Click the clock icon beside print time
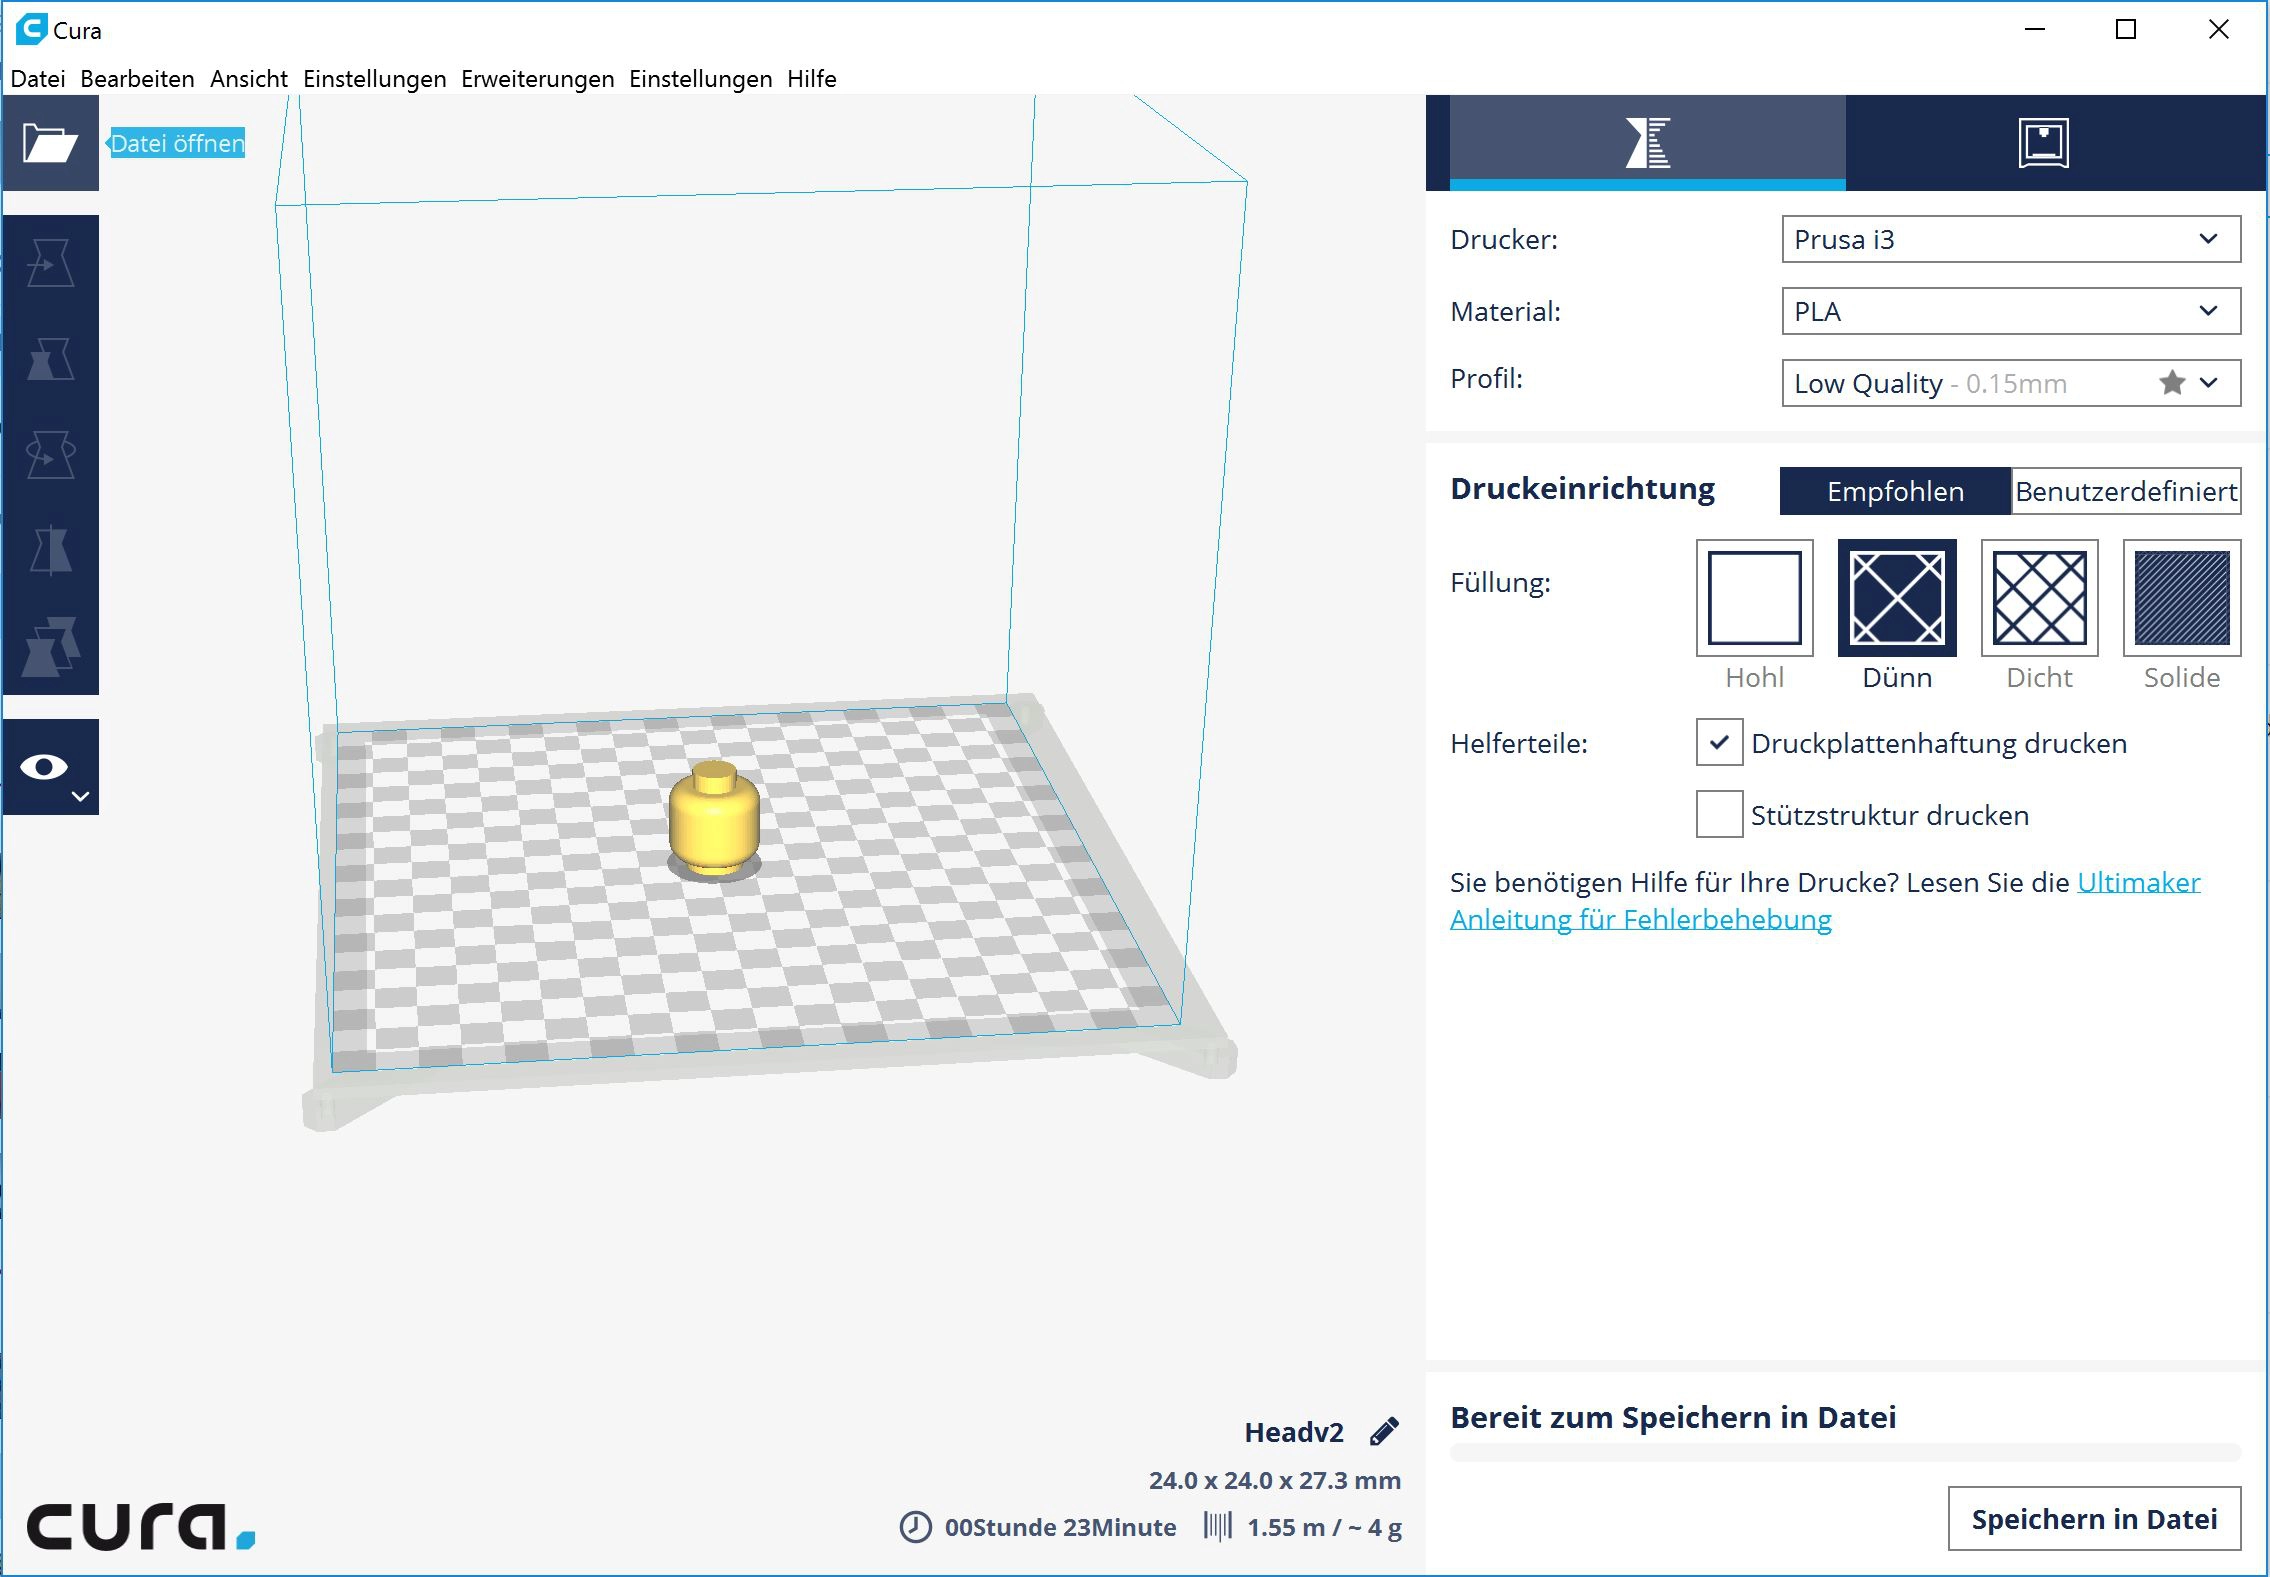Image resolution: width=2270 pixels, height=1577 pixels. tap(915, 1527)
